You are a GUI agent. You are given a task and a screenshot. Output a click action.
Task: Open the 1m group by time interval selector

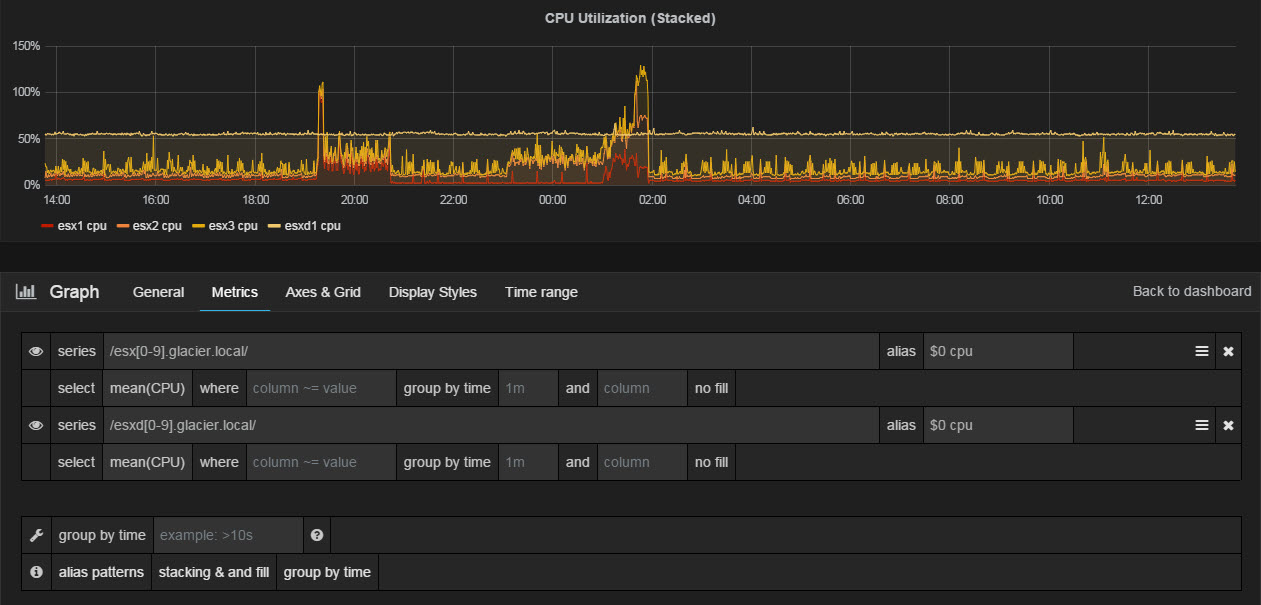coord(528,388)
